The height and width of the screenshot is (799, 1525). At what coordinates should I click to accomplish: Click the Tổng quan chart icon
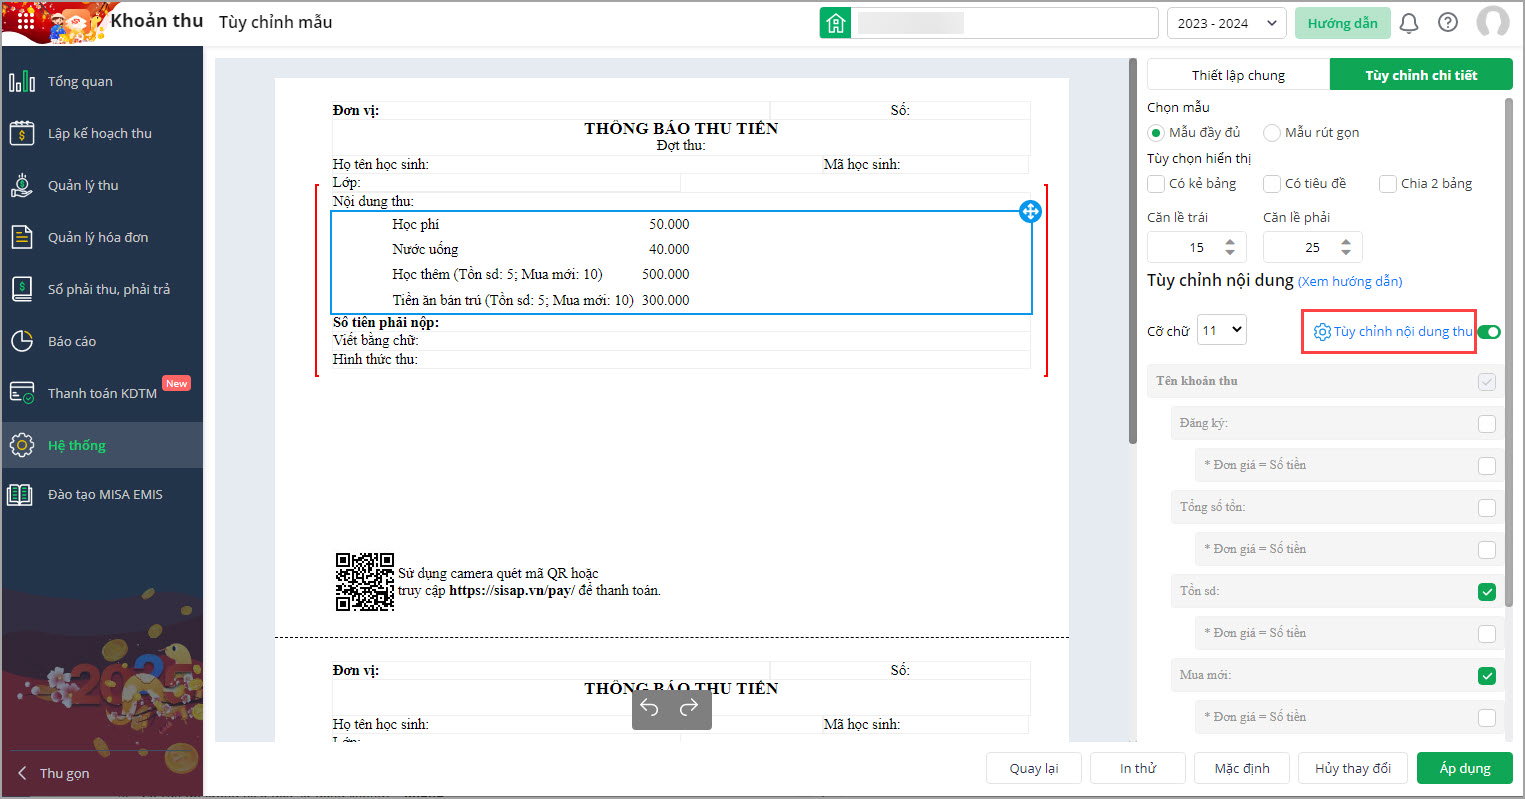click(x=22, y=81)
